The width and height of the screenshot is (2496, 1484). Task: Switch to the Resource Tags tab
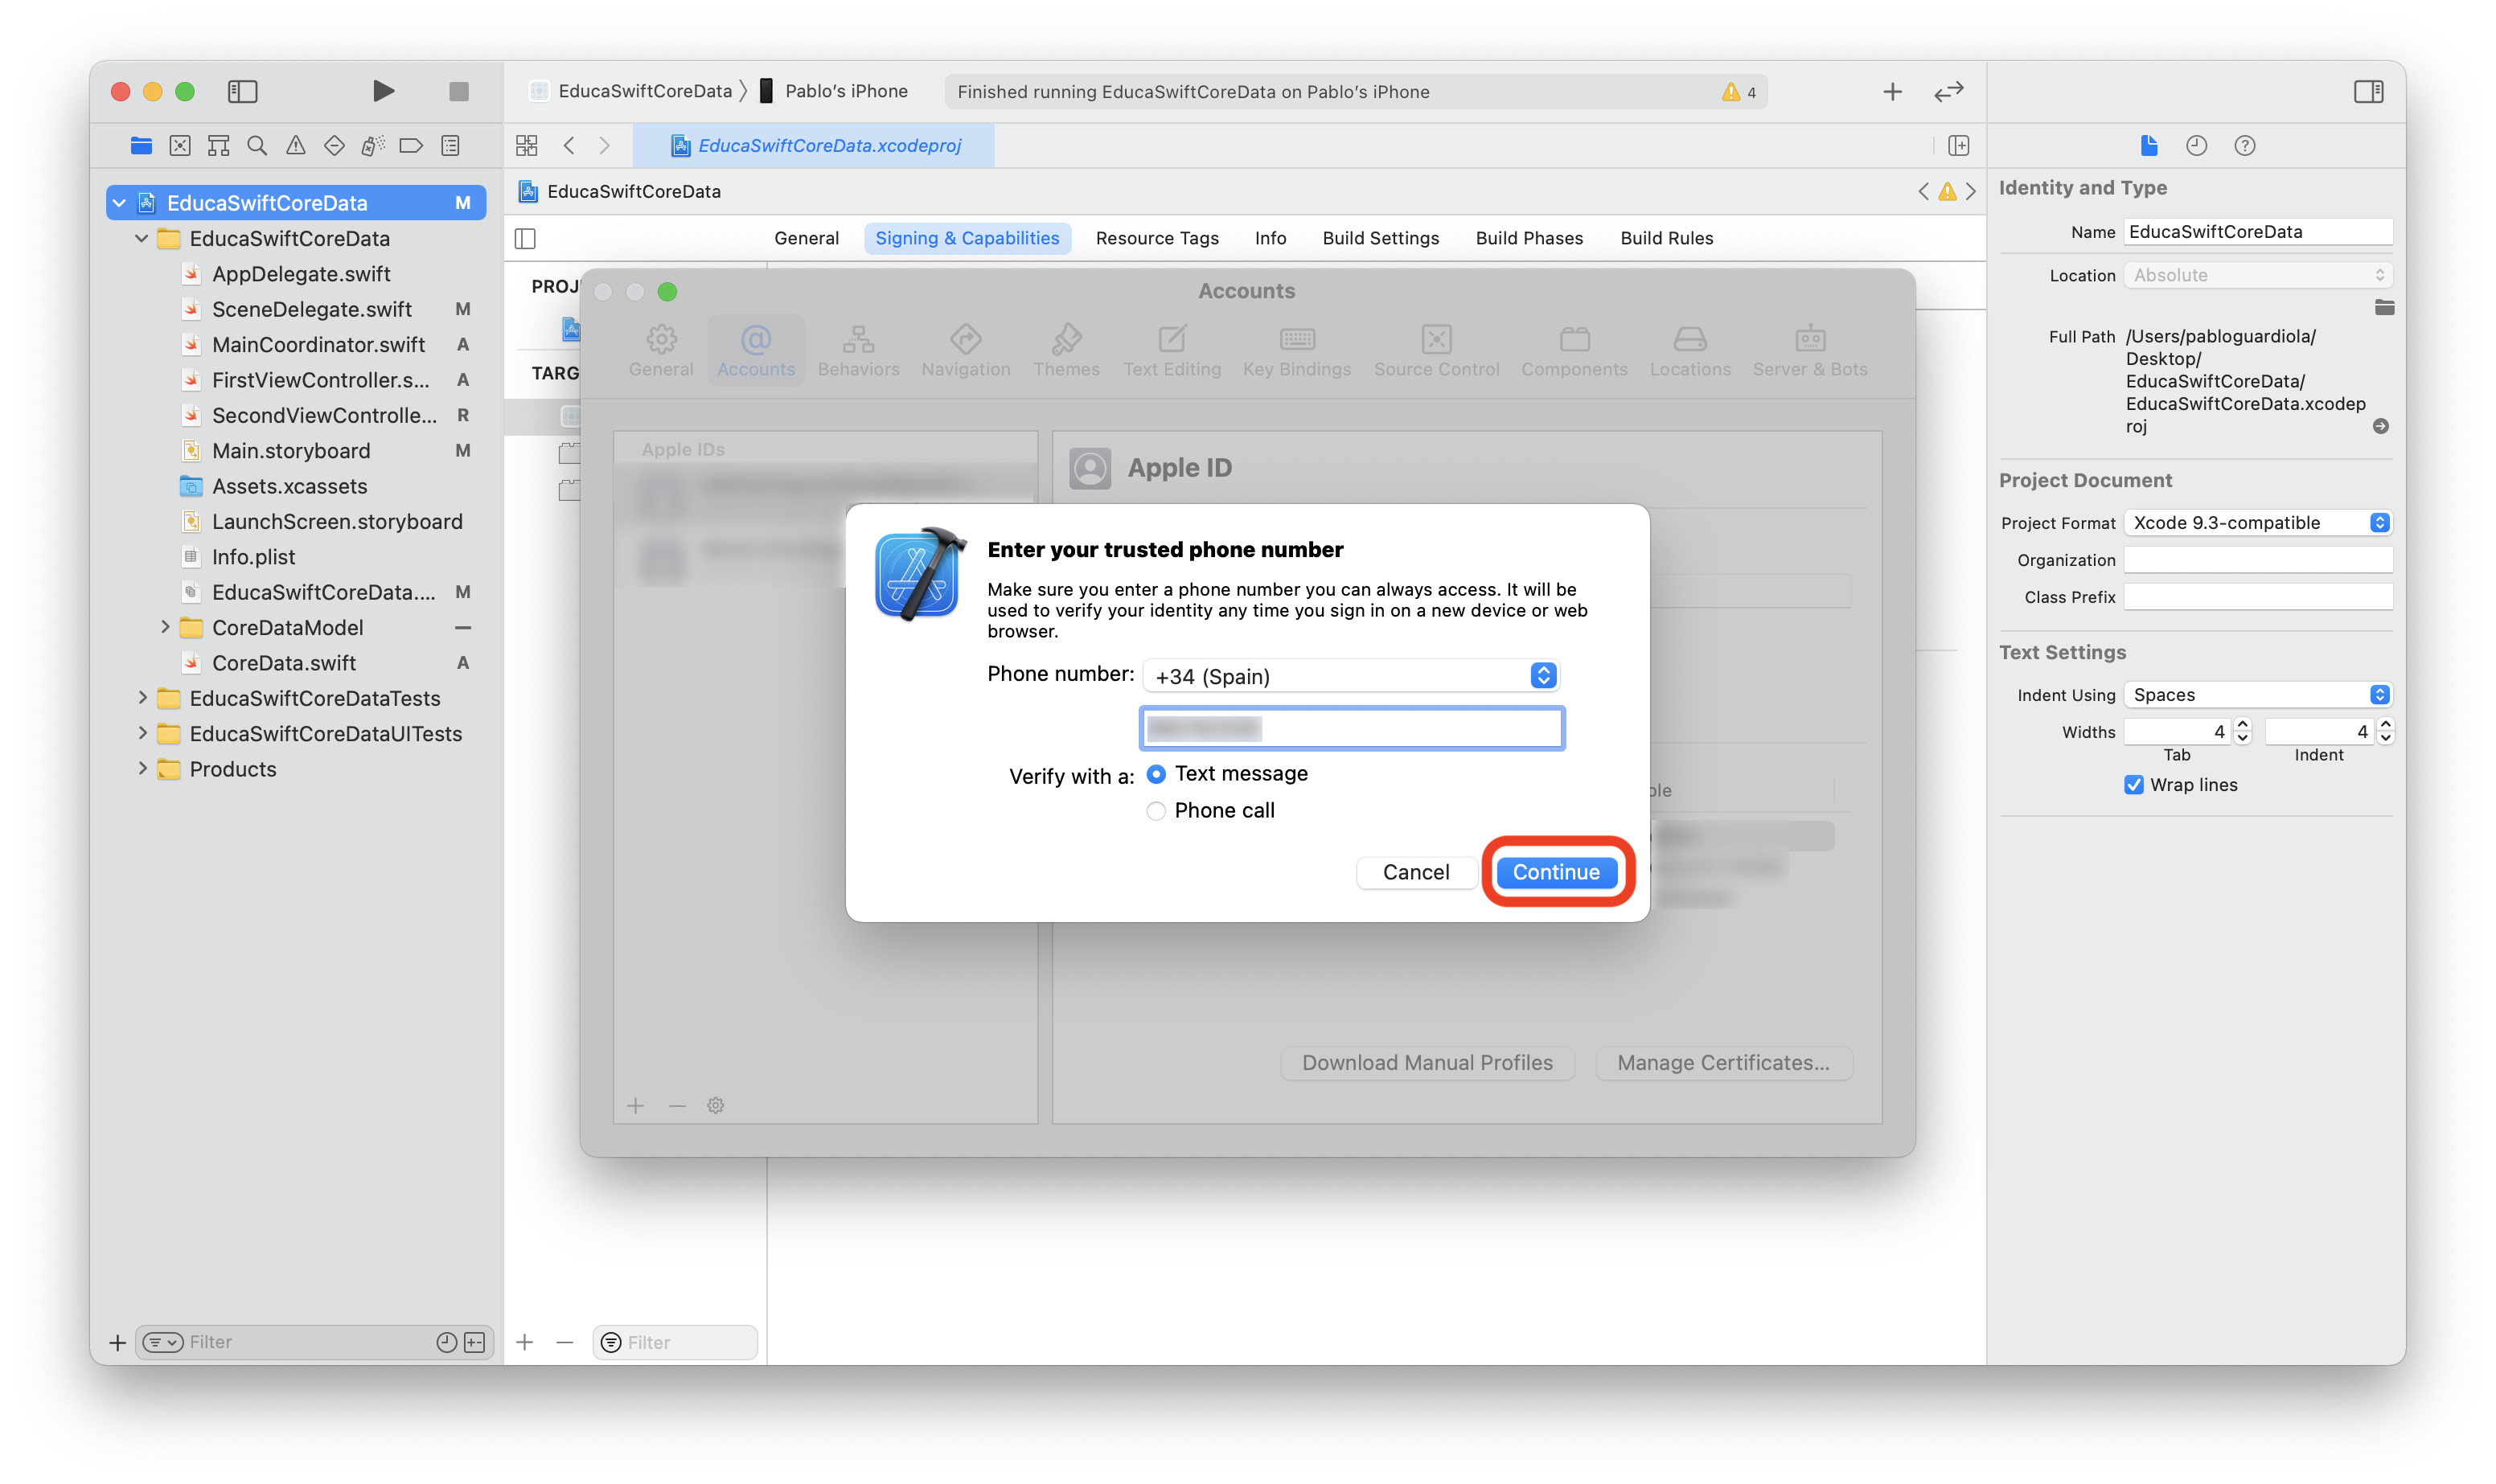[x=1157, y=238]
